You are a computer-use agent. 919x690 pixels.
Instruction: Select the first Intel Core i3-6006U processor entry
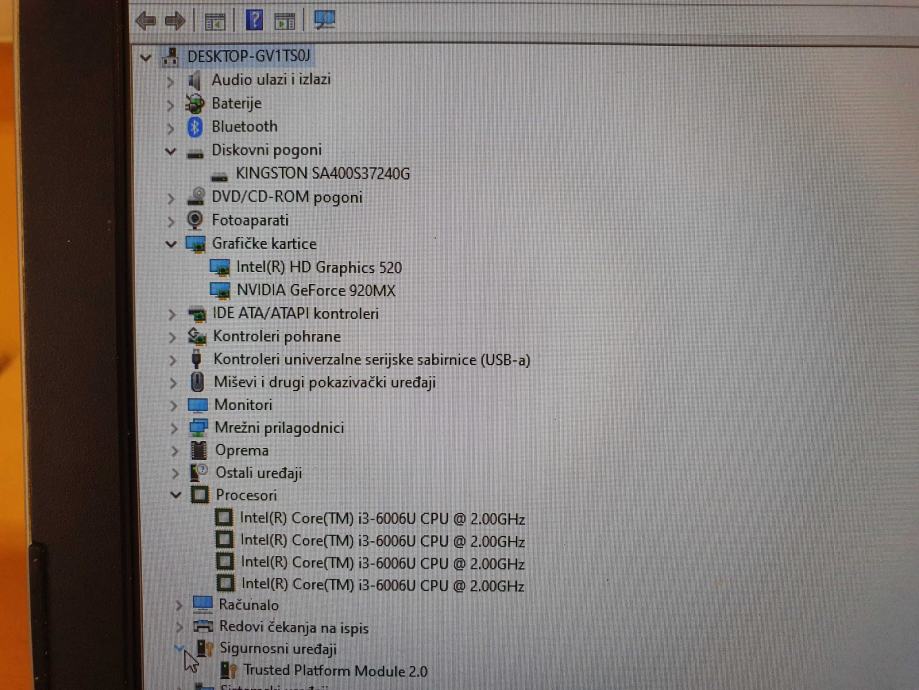[382, 519]
